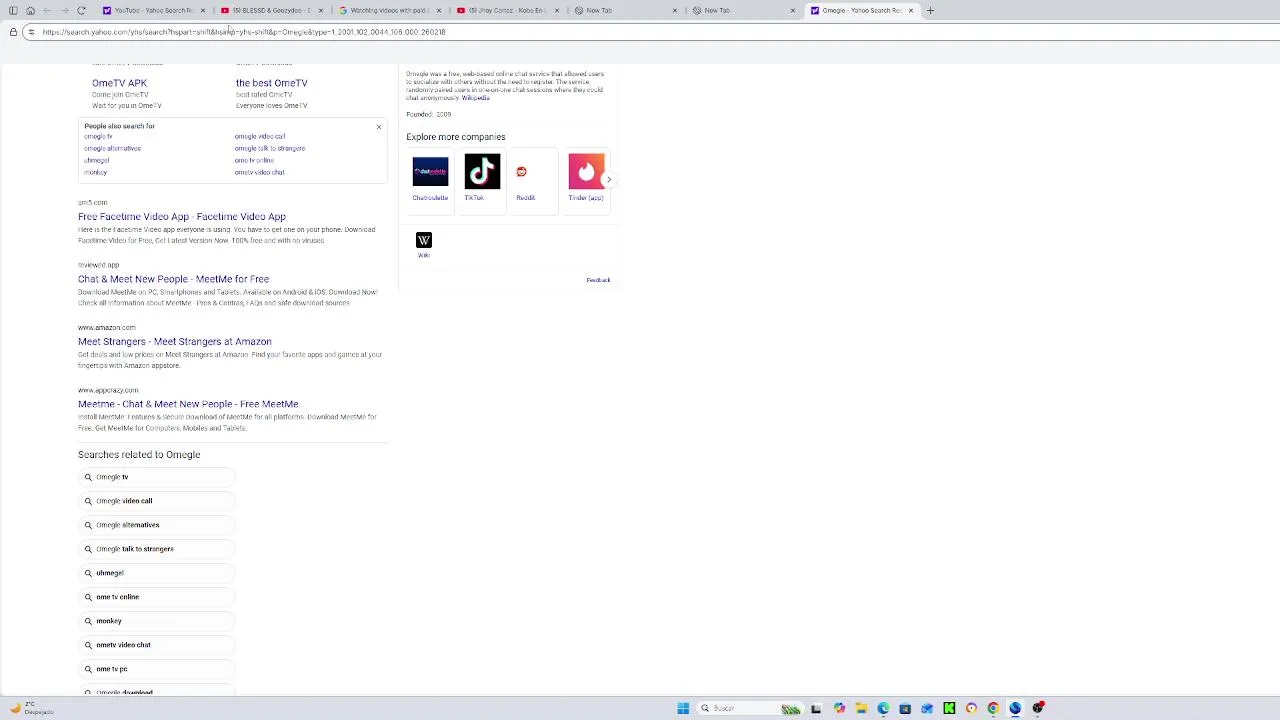This screenshot has width=1280, height=720.
Task: Open the Windows Start menu
Action: [x=683, y=708]
